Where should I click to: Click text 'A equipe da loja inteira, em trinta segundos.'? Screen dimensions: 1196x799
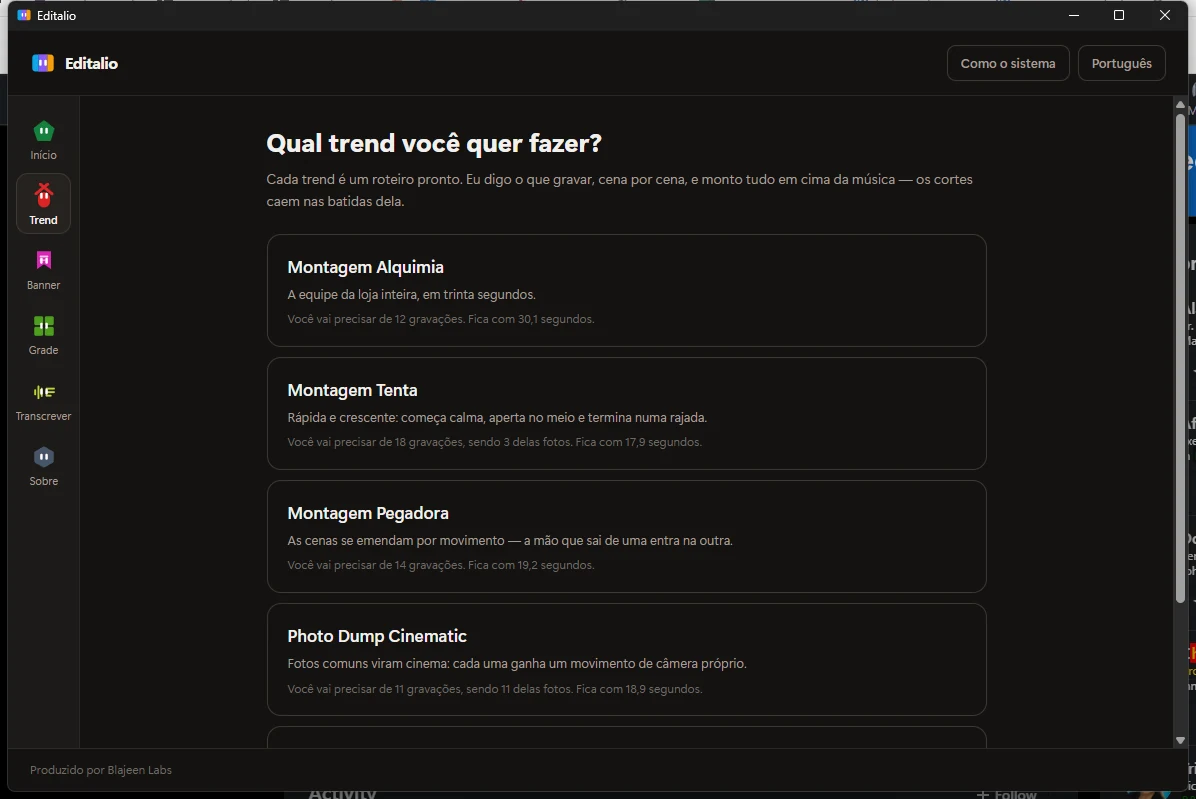pyautogui.click(x=411, y=294)
